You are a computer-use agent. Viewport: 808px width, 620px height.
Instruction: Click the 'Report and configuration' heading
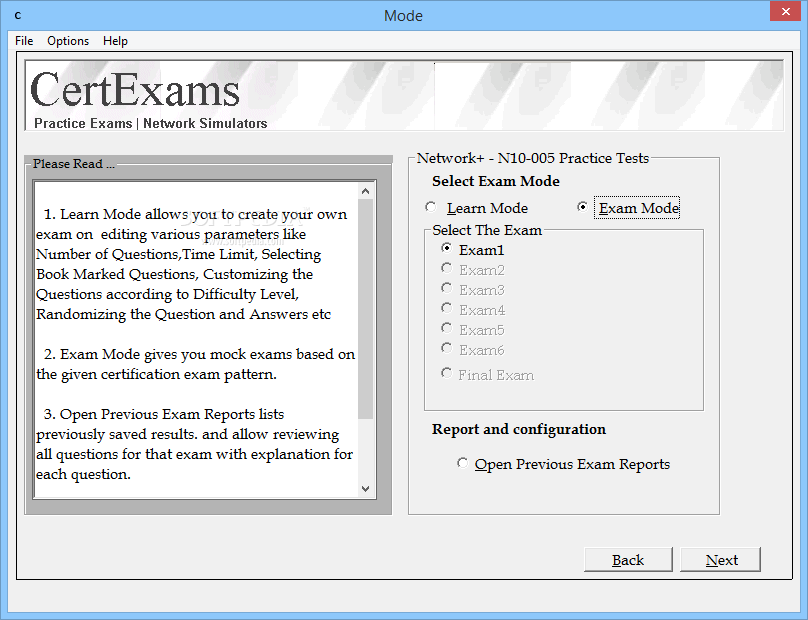tap(519, 429)
